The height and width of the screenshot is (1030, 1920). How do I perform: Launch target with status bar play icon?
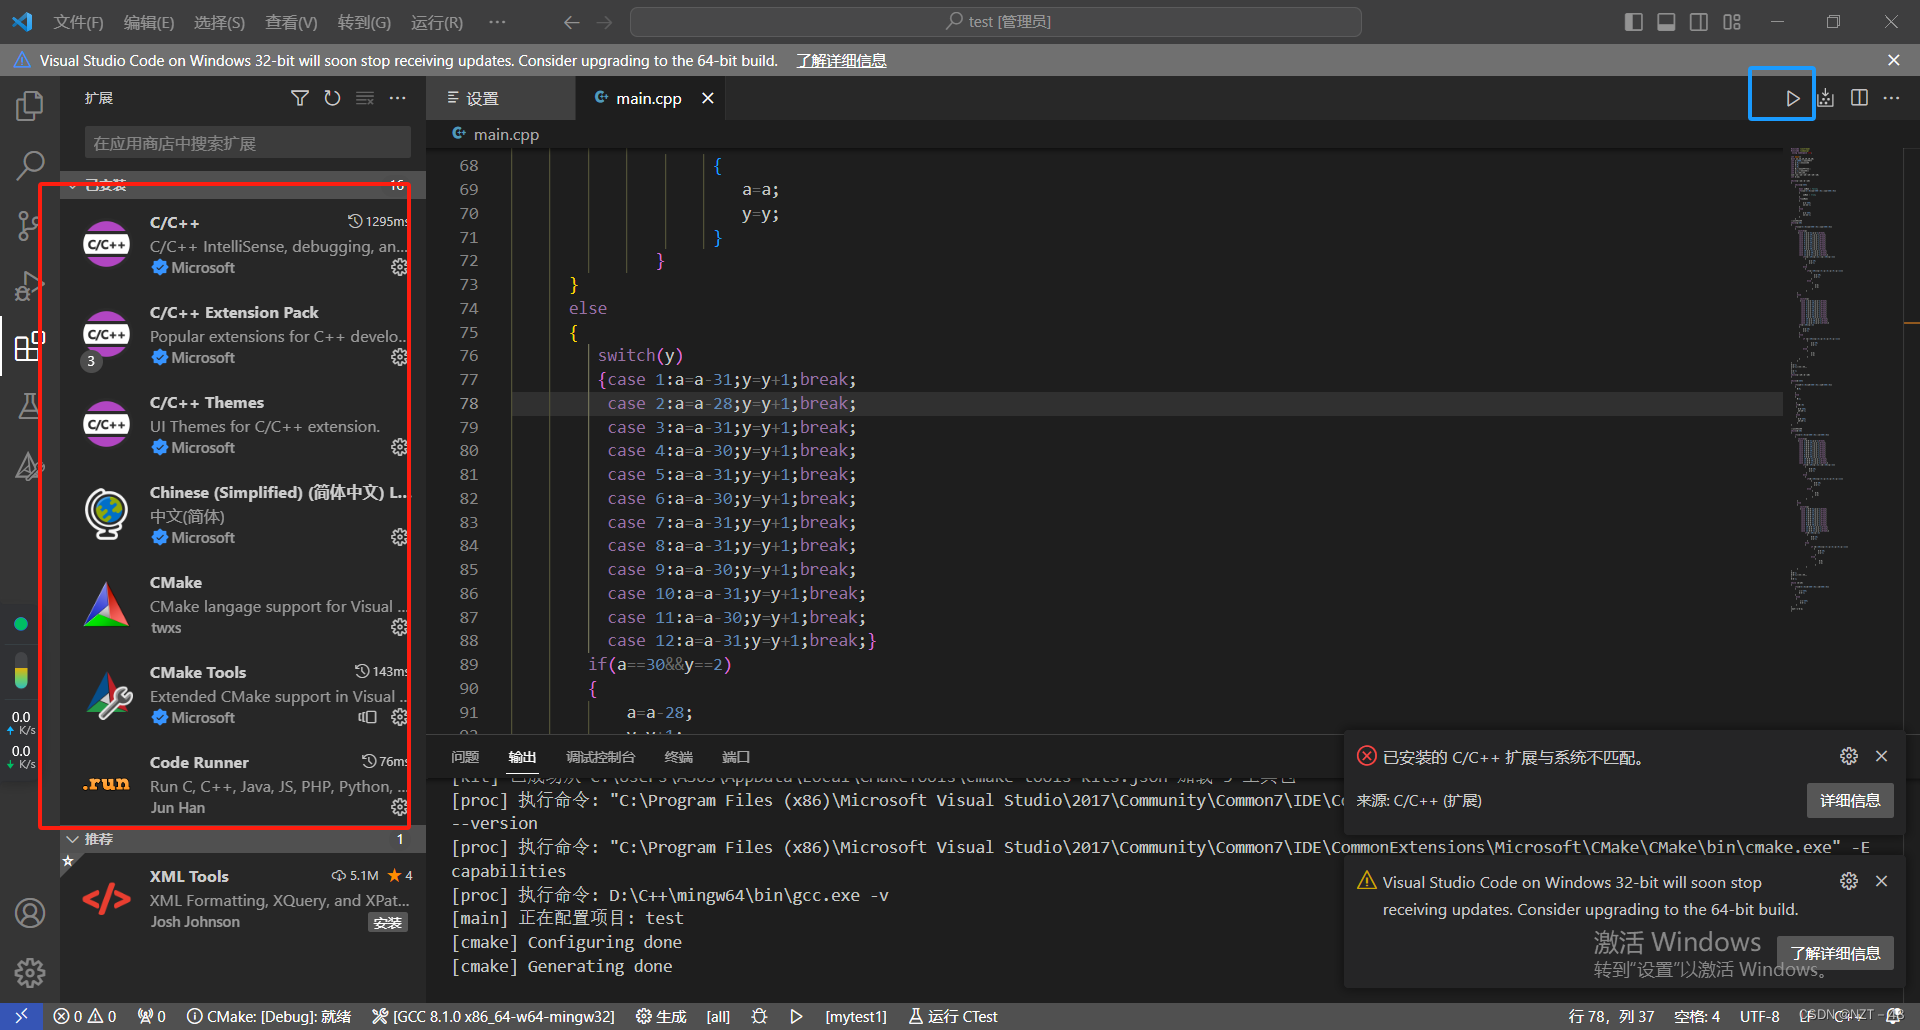(796, 1016)
